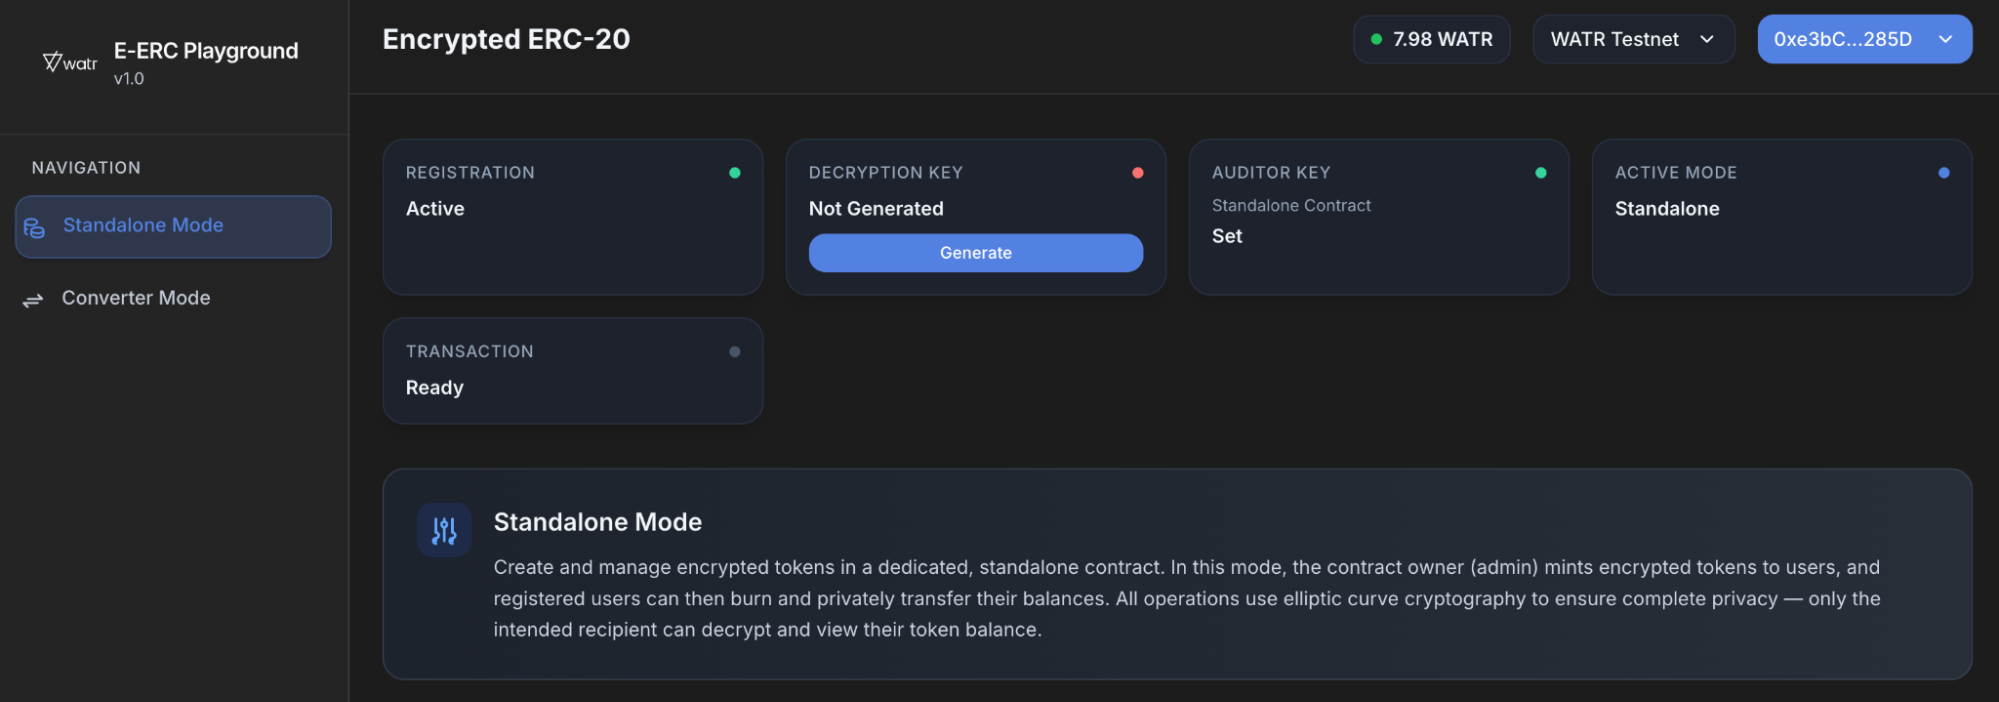Select the Standalone Mode sidebar icon

[35, 226]
